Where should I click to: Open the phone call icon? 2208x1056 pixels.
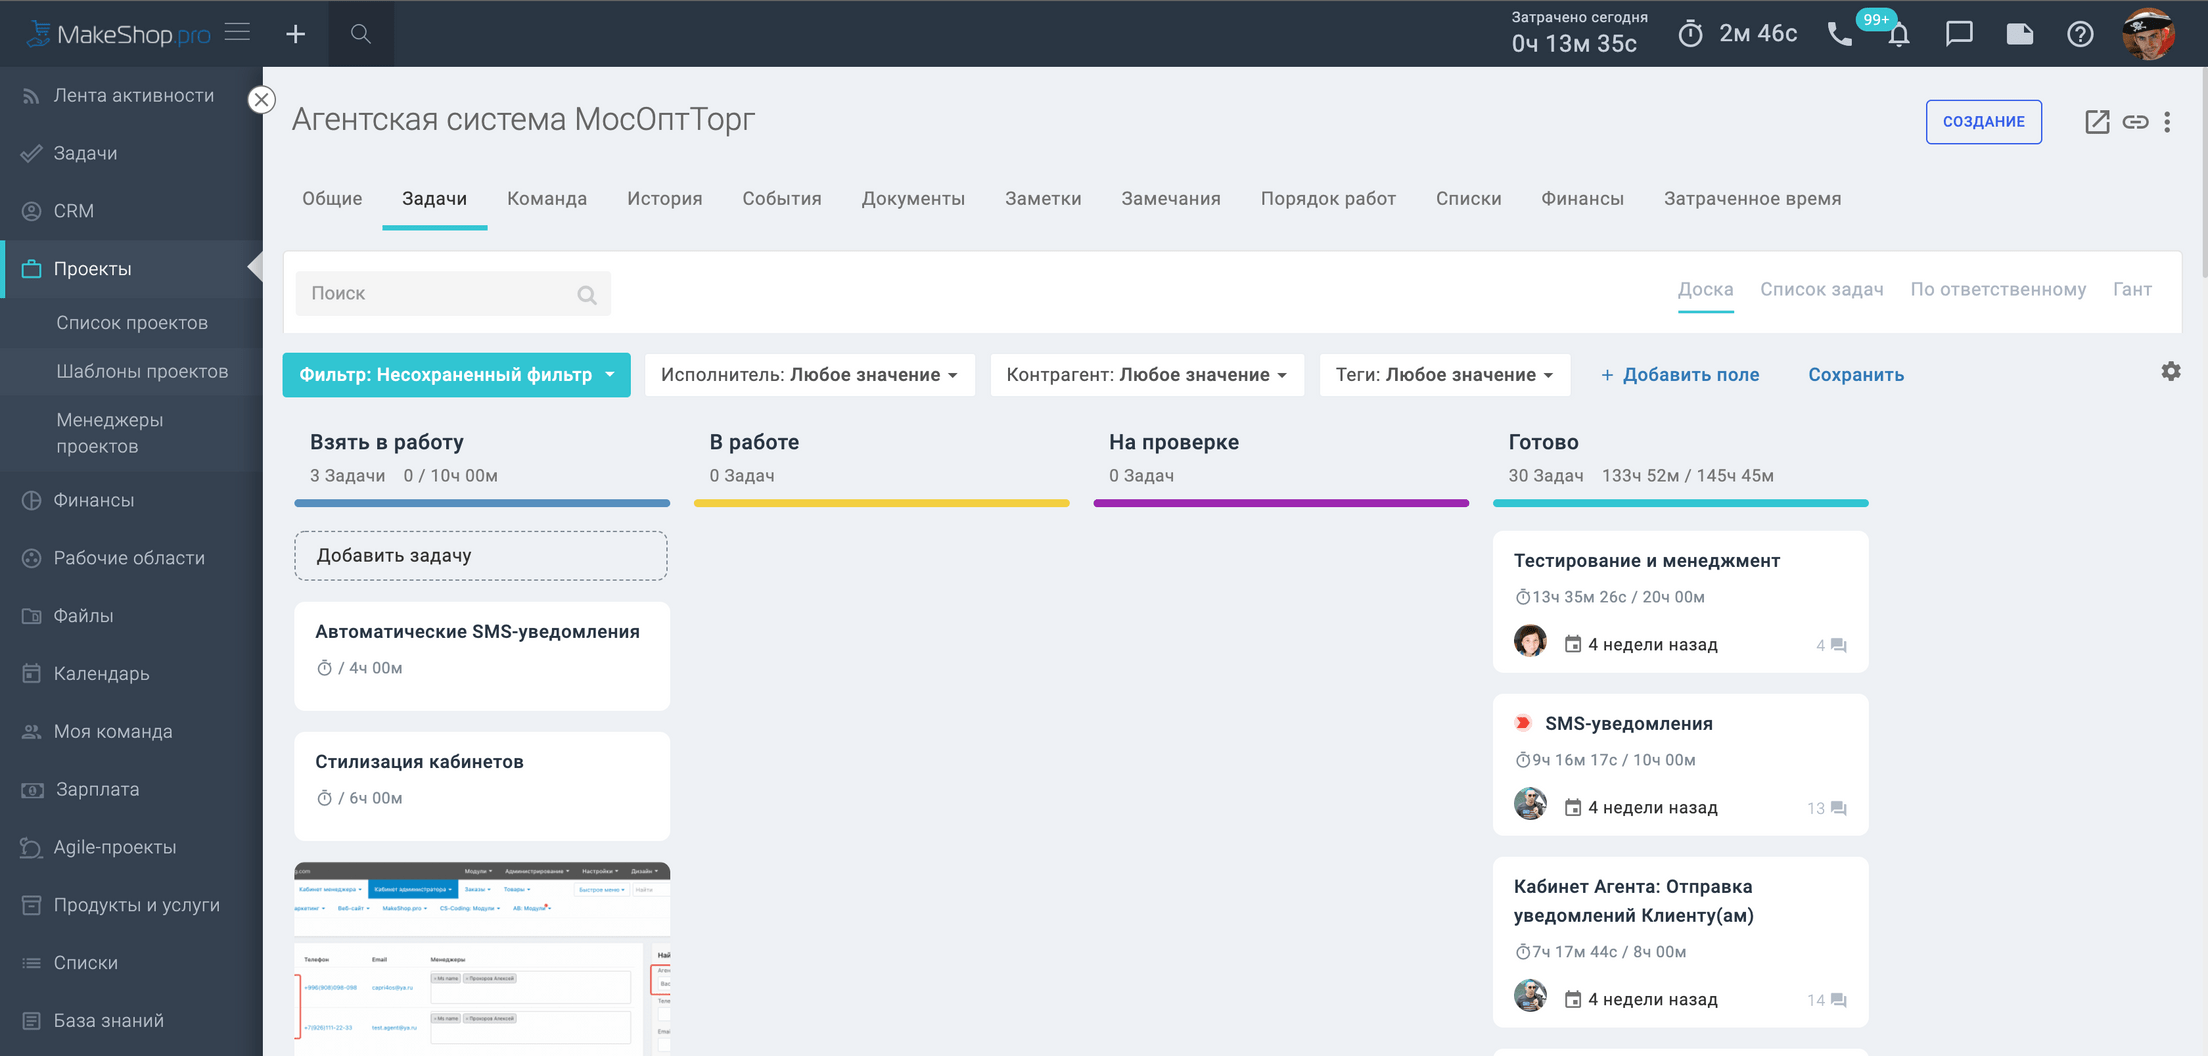click(1839, 35)
